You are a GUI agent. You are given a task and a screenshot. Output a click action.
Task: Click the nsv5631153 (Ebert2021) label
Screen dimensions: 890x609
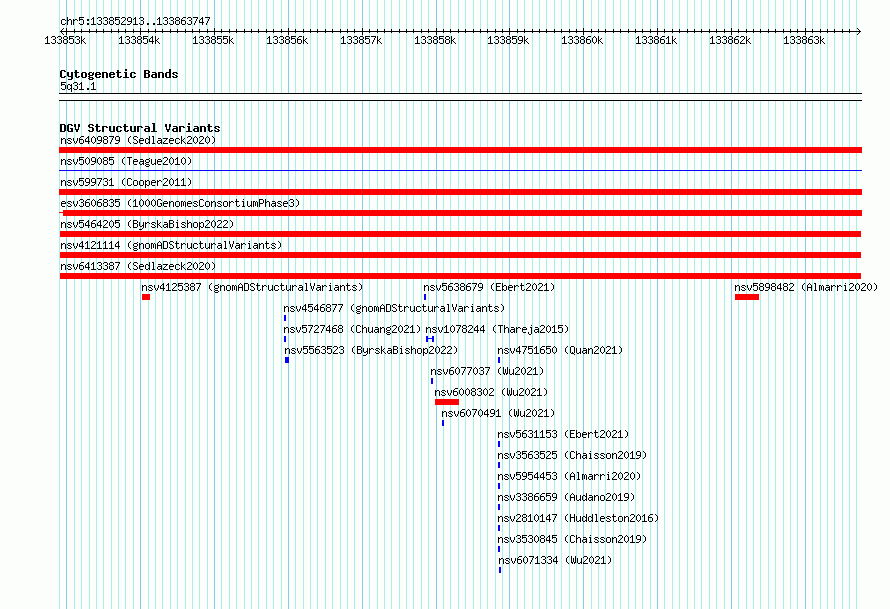(x=563, y=434)
